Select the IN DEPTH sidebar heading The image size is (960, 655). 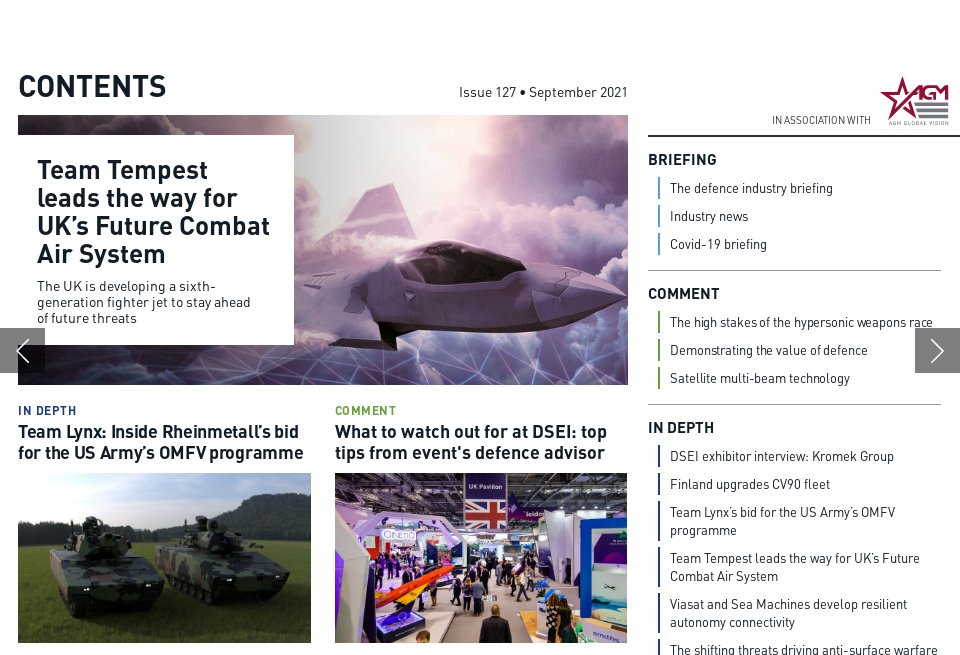click(681, 428)
